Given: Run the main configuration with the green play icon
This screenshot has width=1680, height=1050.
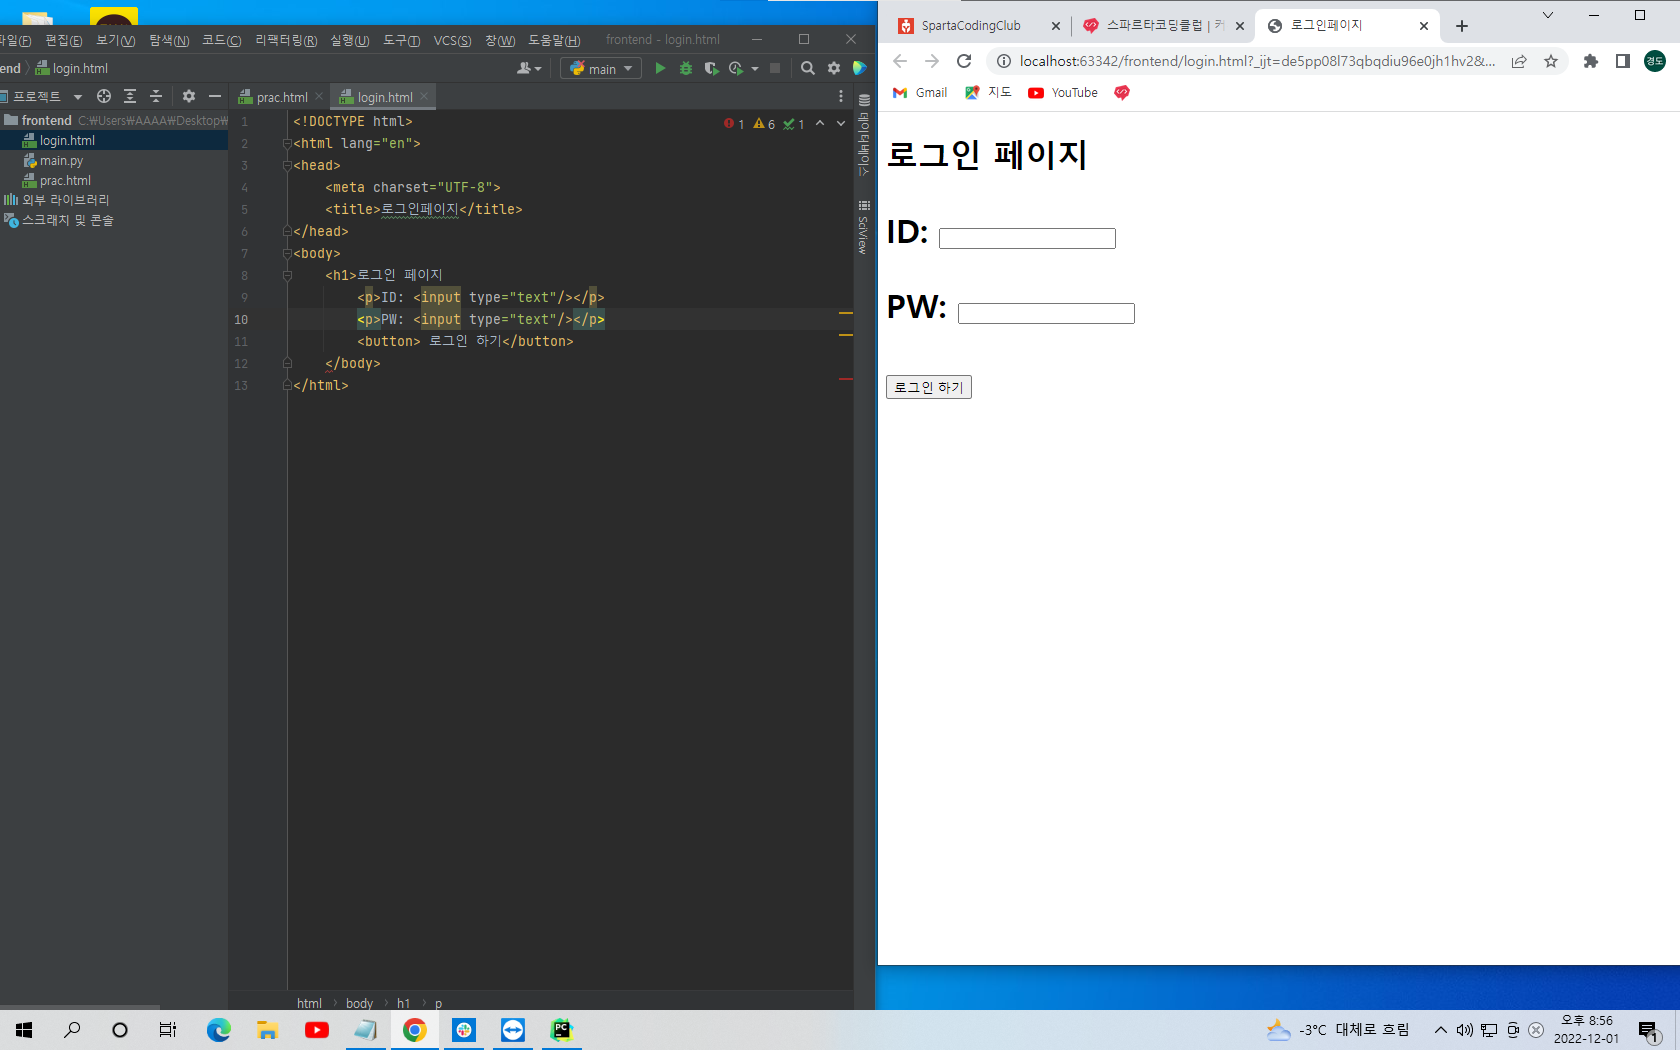Looking at the screenshot, I should tap(660, 68).
